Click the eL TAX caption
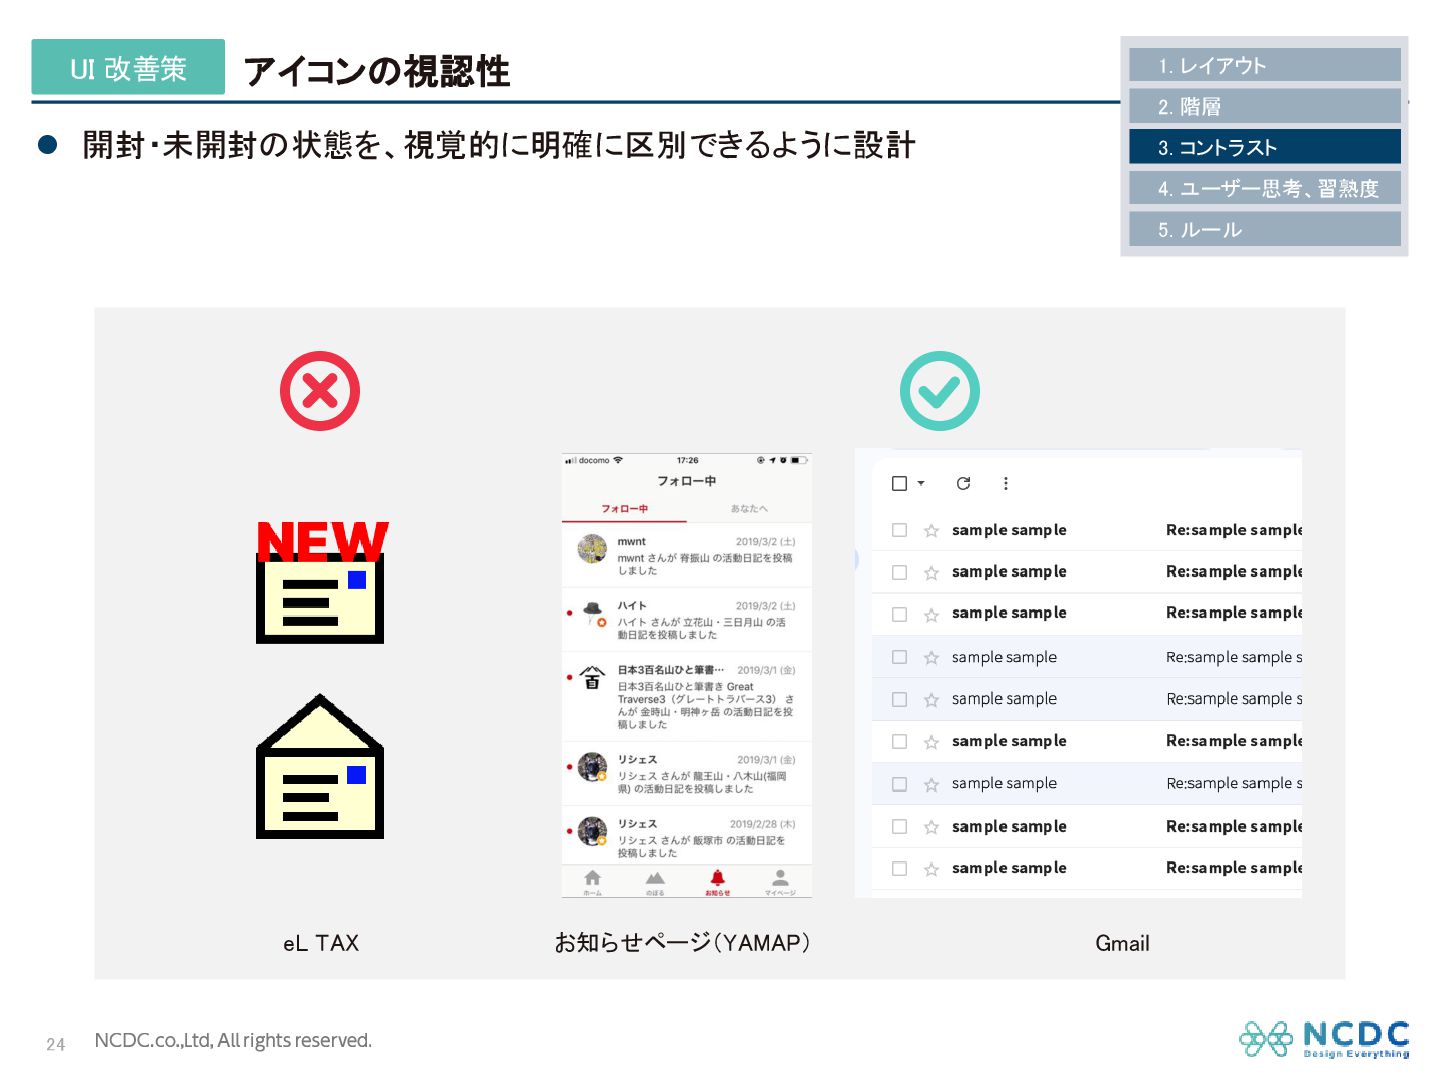This screenshot has width=1440, height=1080. [x=321, y=943]
